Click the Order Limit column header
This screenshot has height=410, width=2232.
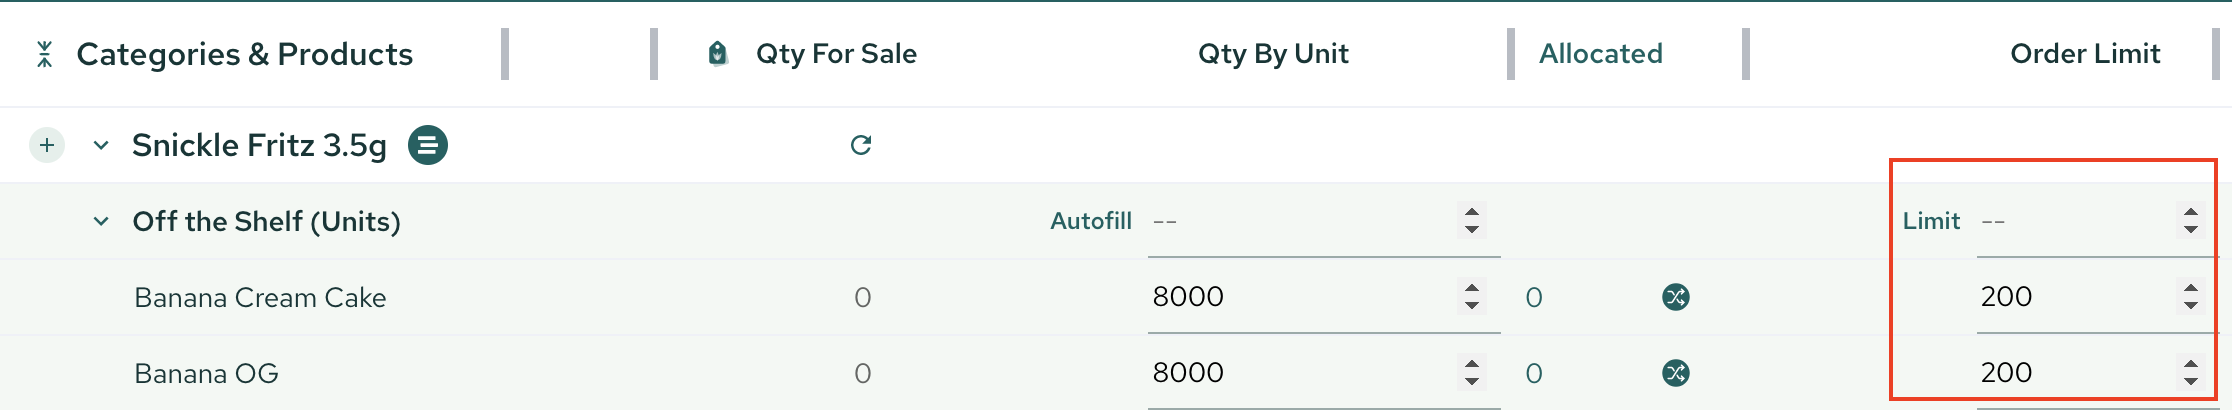(2085, 54)
